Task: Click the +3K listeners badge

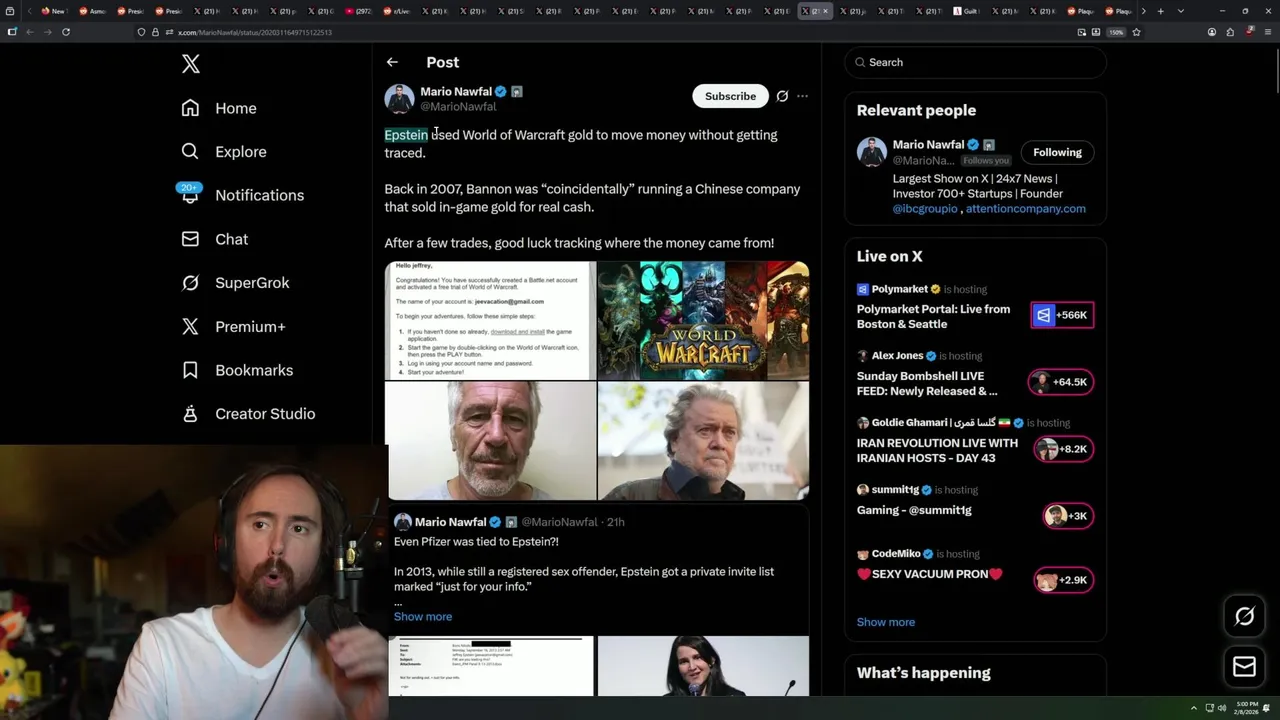Action: tap(1068, 516)
